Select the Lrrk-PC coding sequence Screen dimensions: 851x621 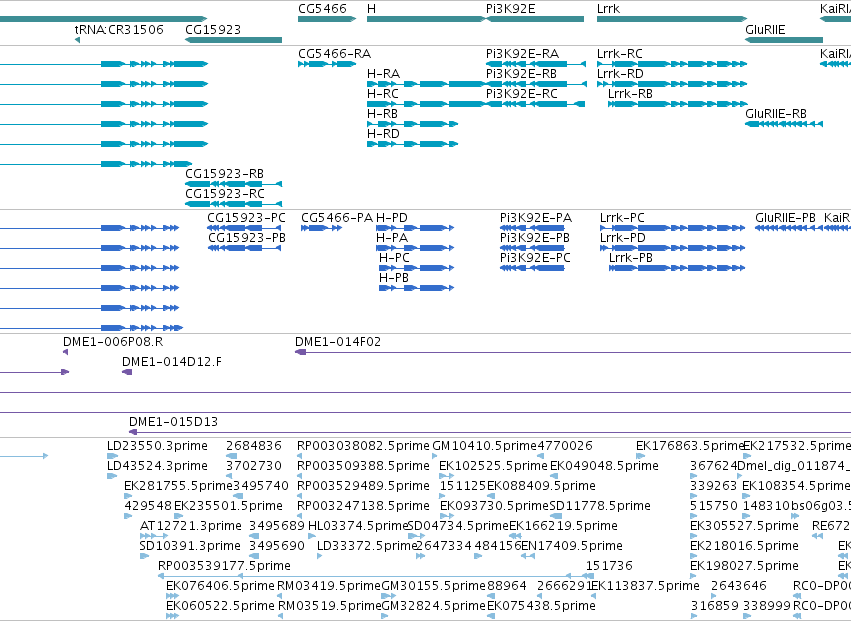click(x=672, y=228)
